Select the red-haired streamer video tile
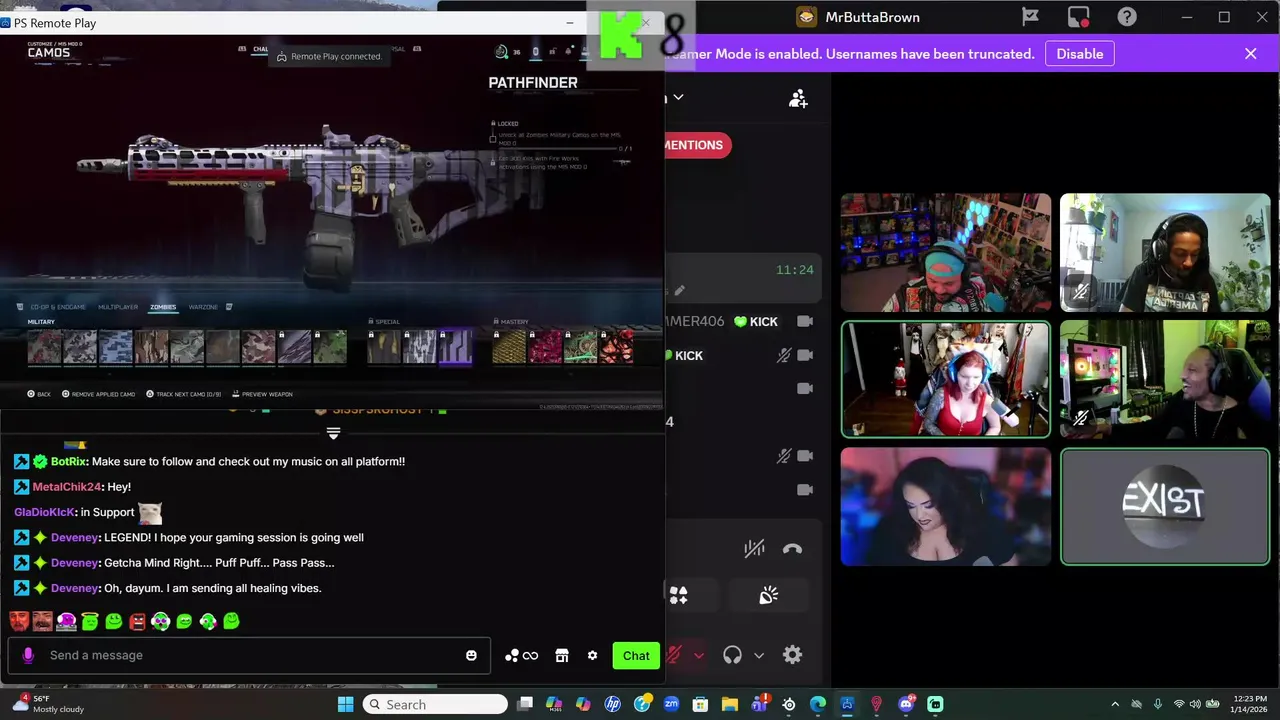This screenshot has width=1280, height=720. coord(945,379)
